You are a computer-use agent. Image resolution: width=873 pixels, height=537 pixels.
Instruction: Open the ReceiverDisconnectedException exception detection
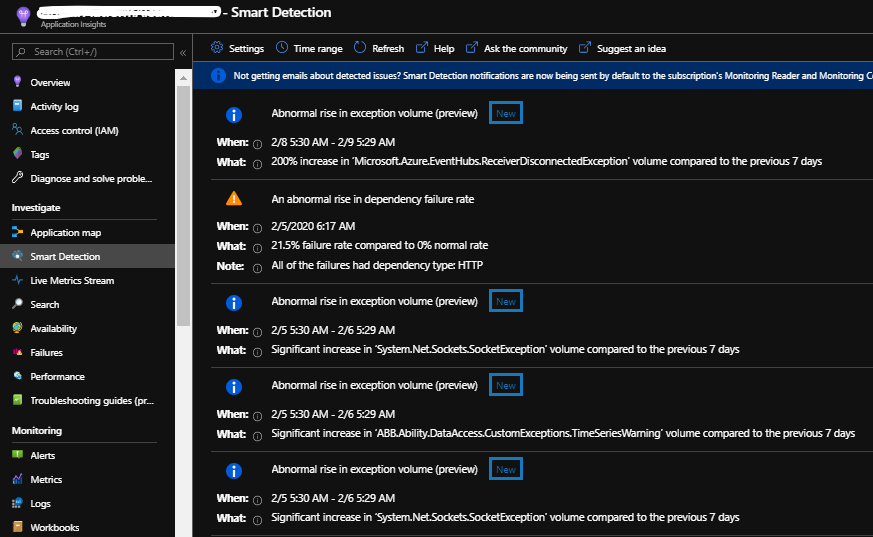click(x=374, y=113)
